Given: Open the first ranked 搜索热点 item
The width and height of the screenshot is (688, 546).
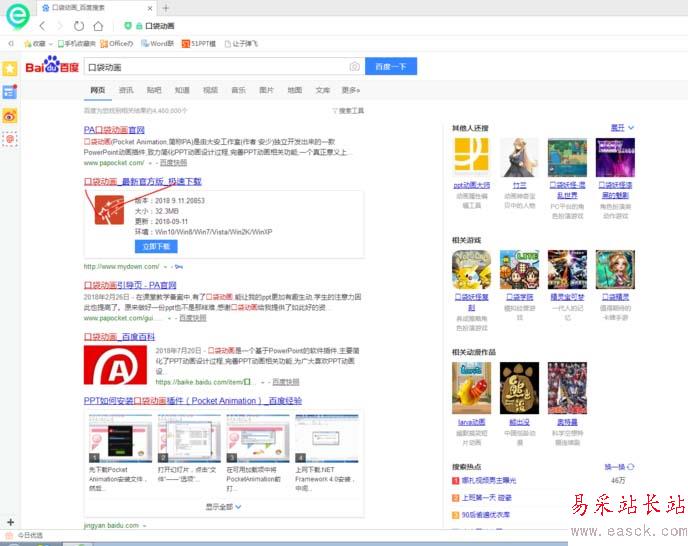Looking at the screenshot, I should click(x=488, y=481).
